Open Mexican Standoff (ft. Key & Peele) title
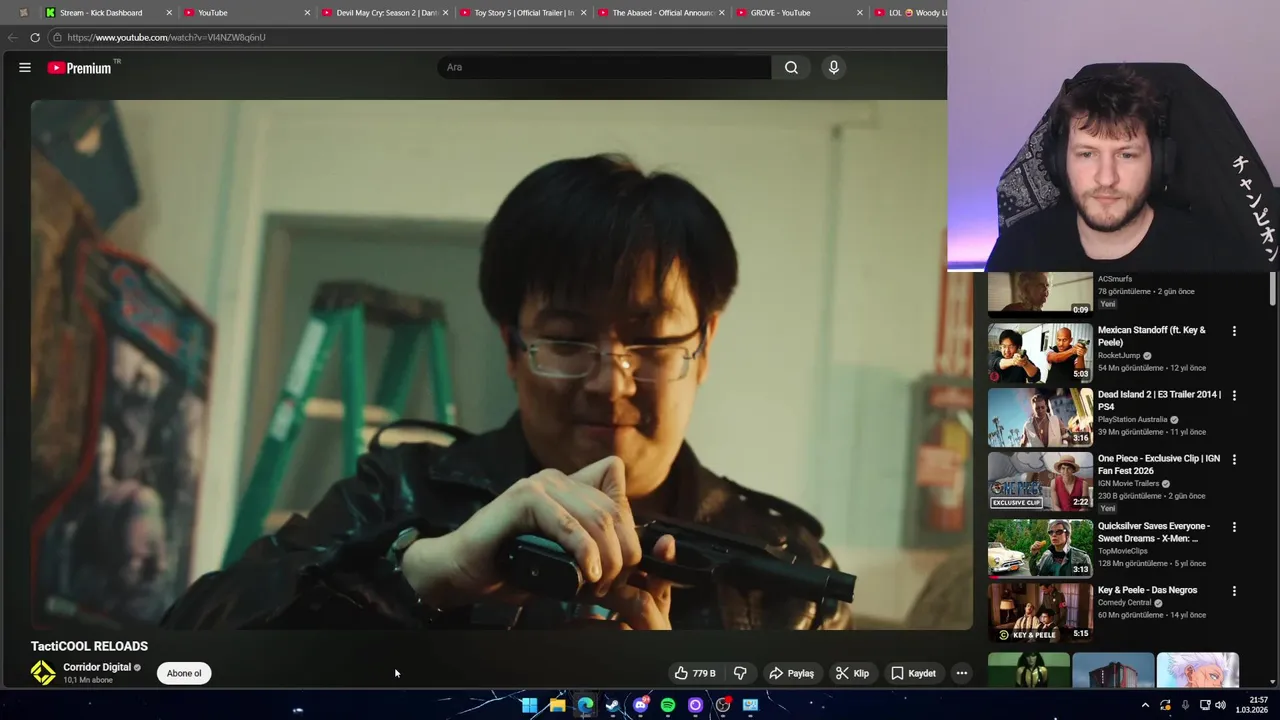1280x720 pixels. point(1151,336)
